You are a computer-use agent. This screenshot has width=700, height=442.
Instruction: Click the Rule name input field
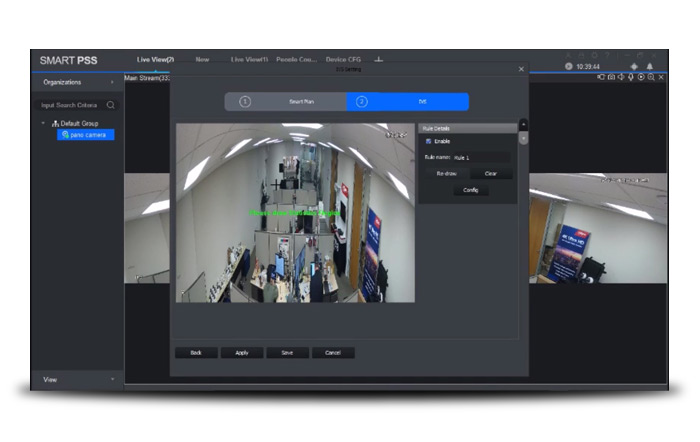(480, 157)
